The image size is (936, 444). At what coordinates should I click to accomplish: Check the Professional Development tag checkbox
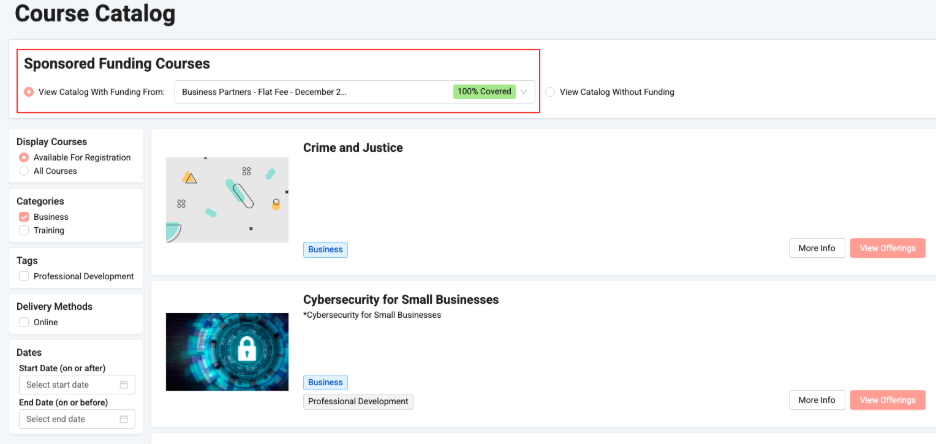click(24, 276)
